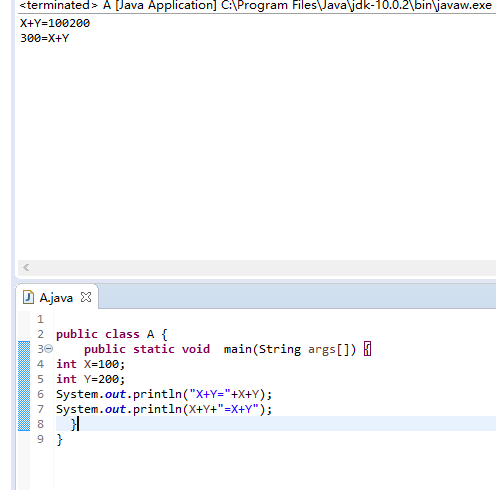Click the terminated Java Application status line
Image resolution: width=496 pixels, height=490 pixels.
point(256,5)
